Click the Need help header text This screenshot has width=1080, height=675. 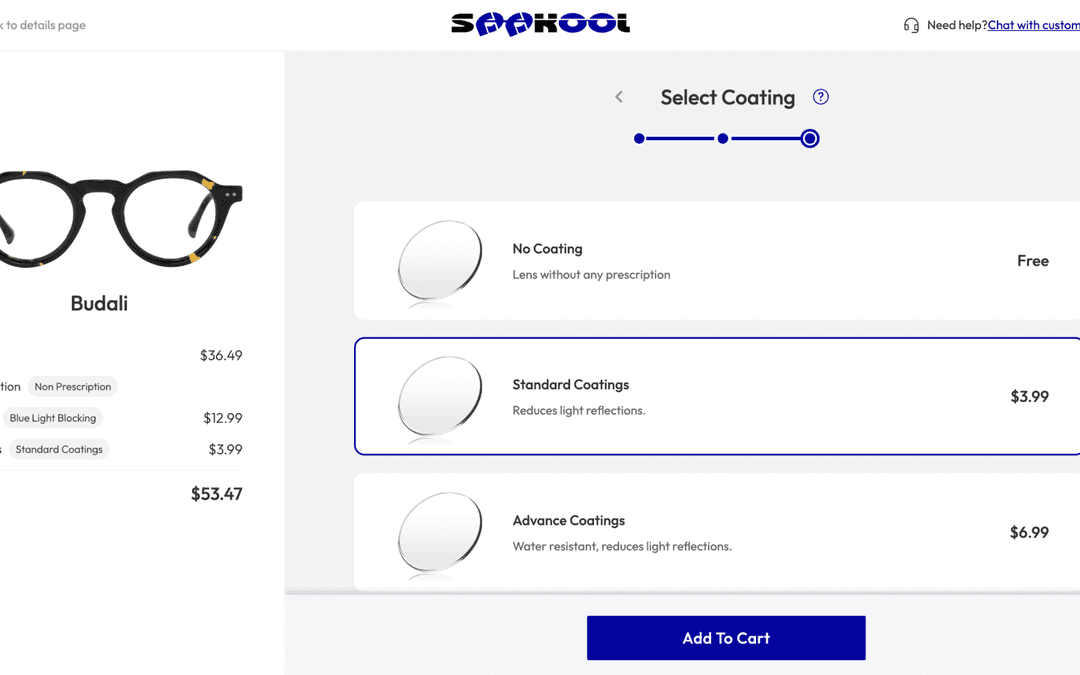(955, 24)
